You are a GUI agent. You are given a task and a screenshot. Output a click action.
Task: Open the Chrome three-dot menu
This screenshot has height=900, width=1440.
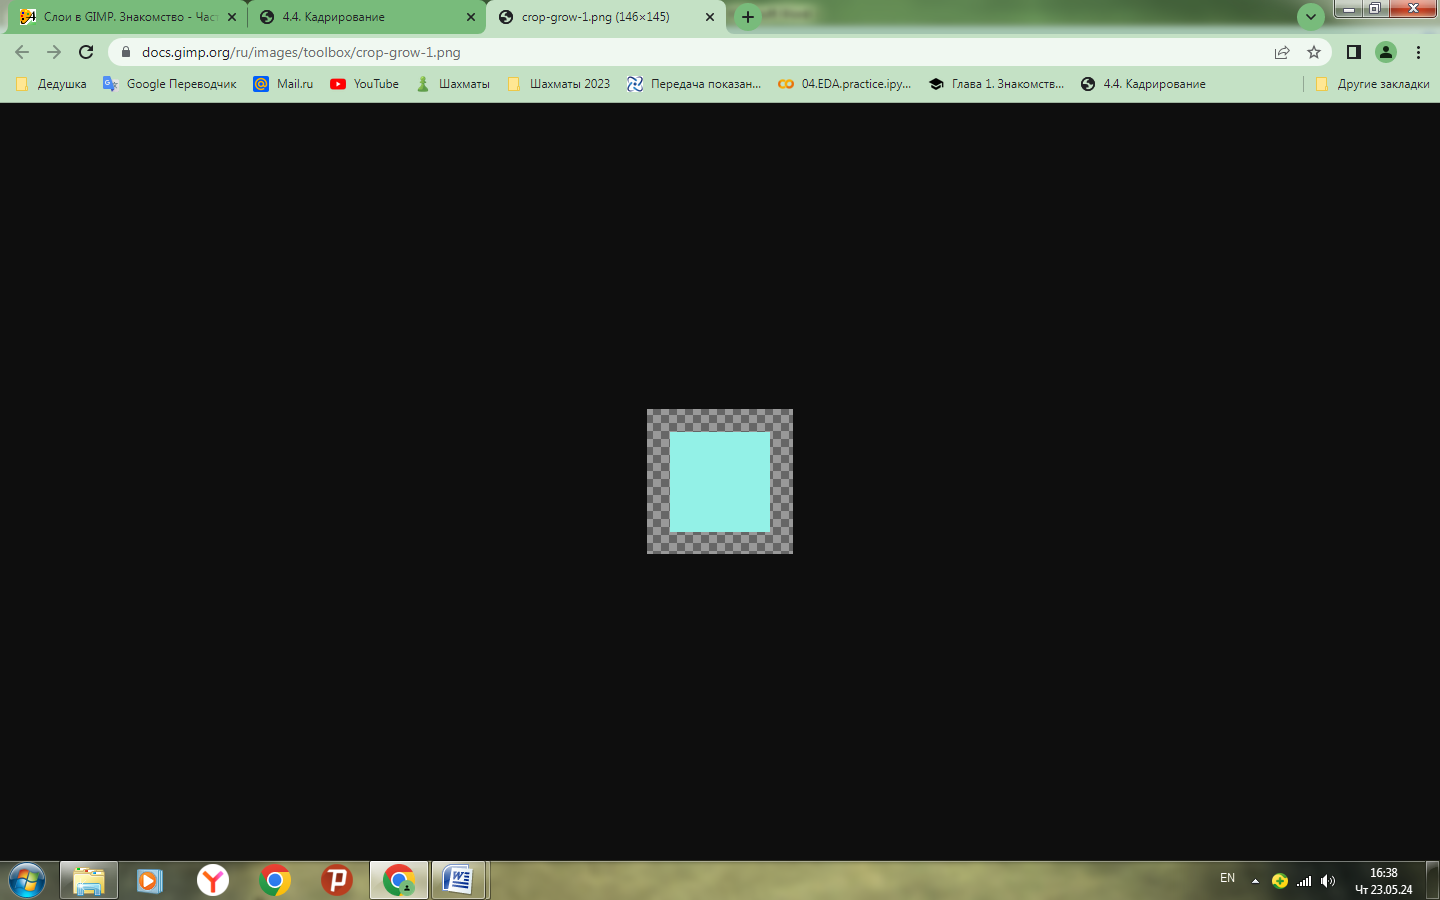coord(1418,52)
